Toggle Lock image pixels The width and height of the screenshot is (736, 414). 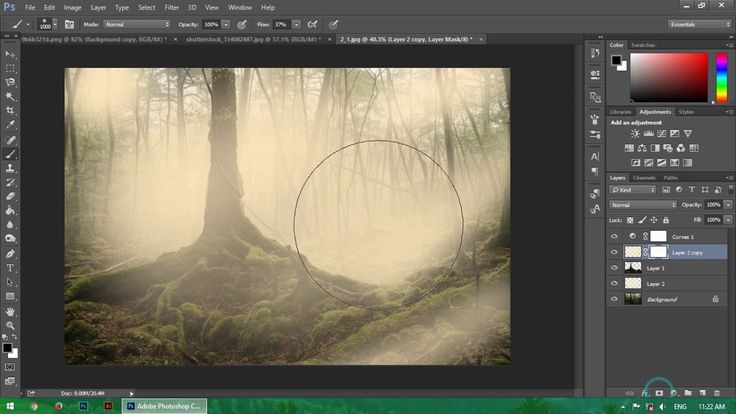(642, 220)
